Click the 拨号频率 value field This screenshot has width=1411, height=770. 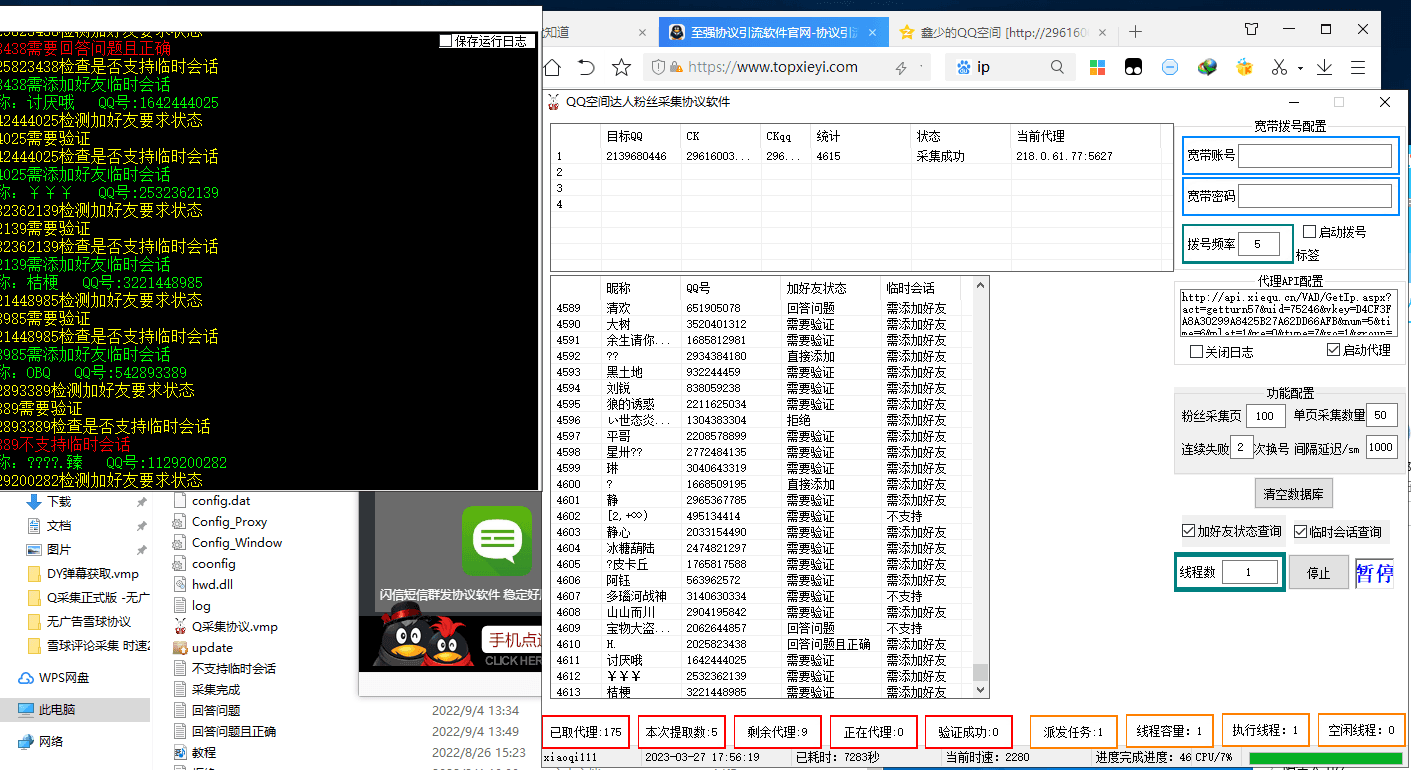click(1258, 244)
